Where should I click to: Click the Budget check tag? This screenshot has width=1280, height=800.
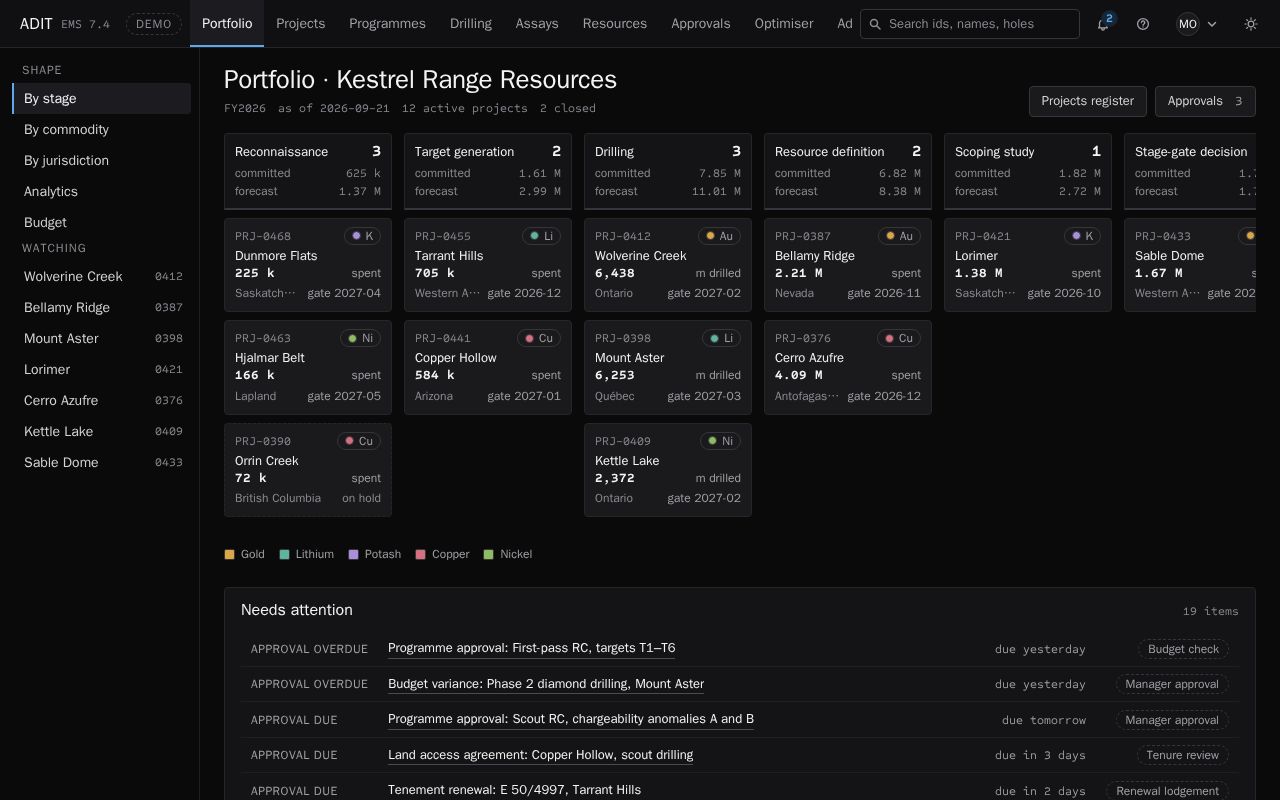[1183, 649]
